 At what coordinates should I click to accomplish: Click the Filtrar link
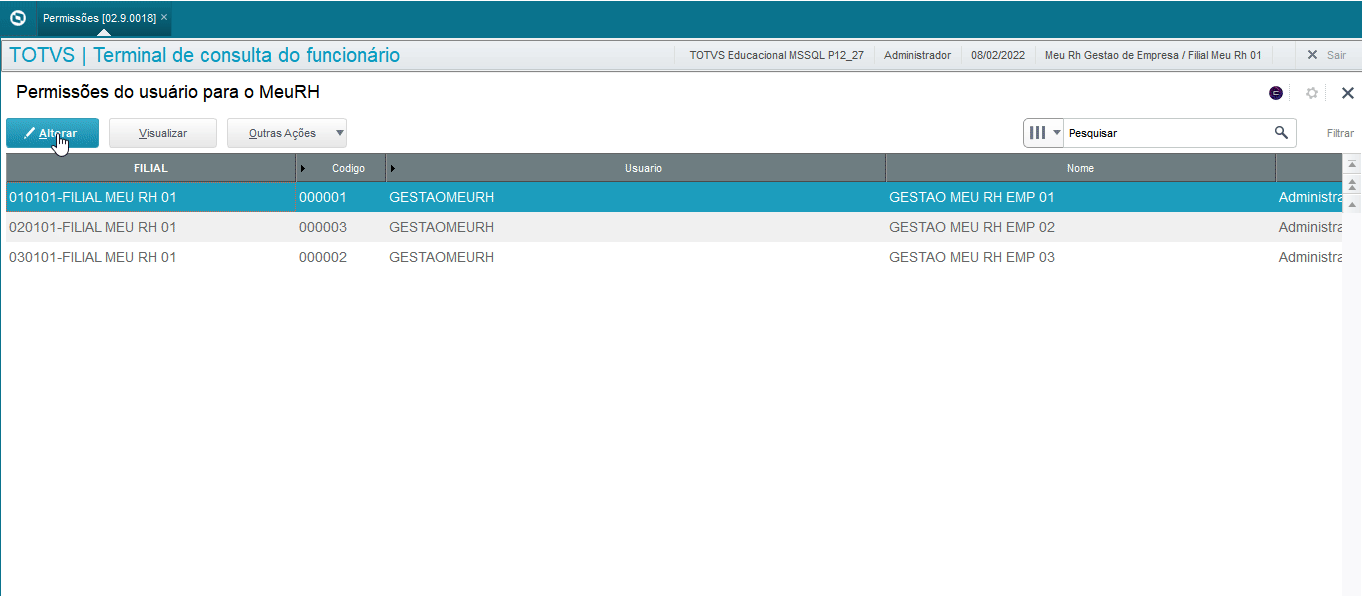click(x=1340, y=133)
